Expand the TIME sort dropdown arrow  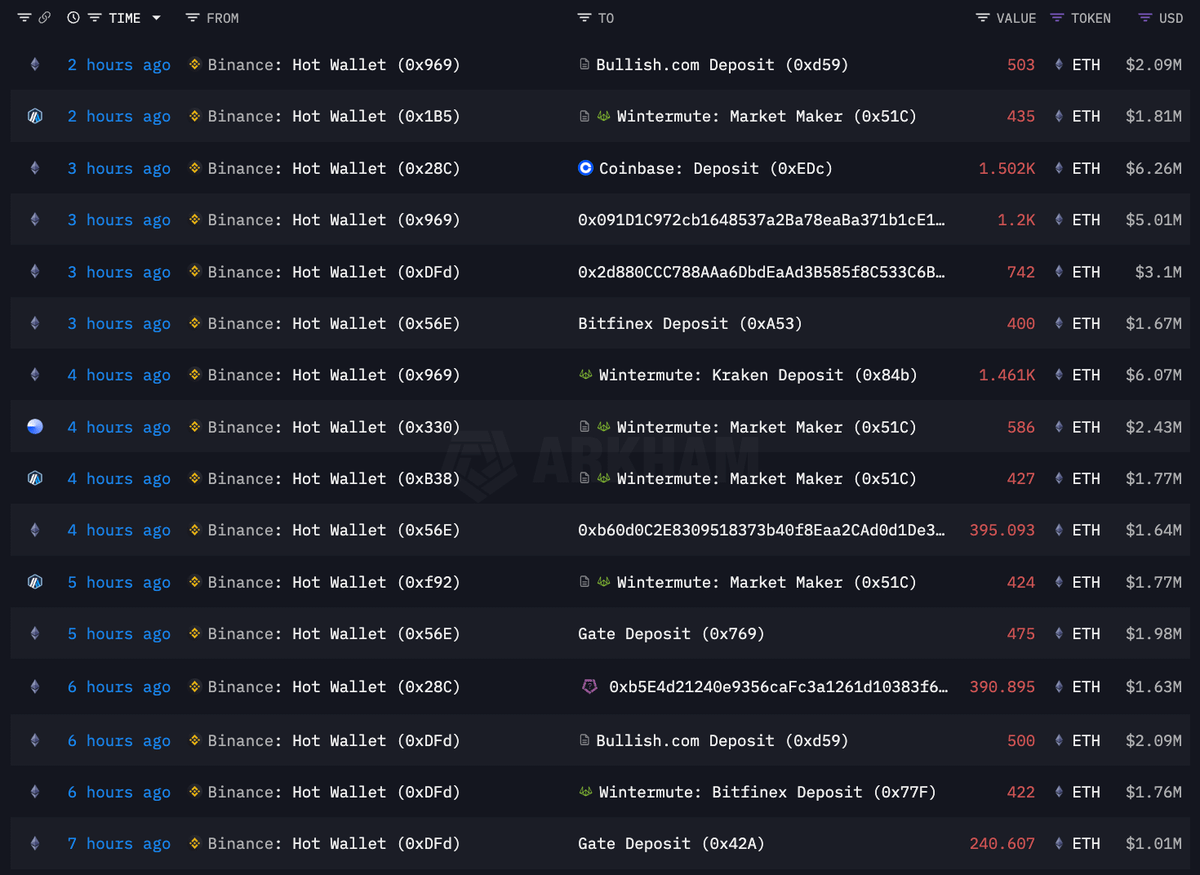pyautogui.click(x=156, y=18)
